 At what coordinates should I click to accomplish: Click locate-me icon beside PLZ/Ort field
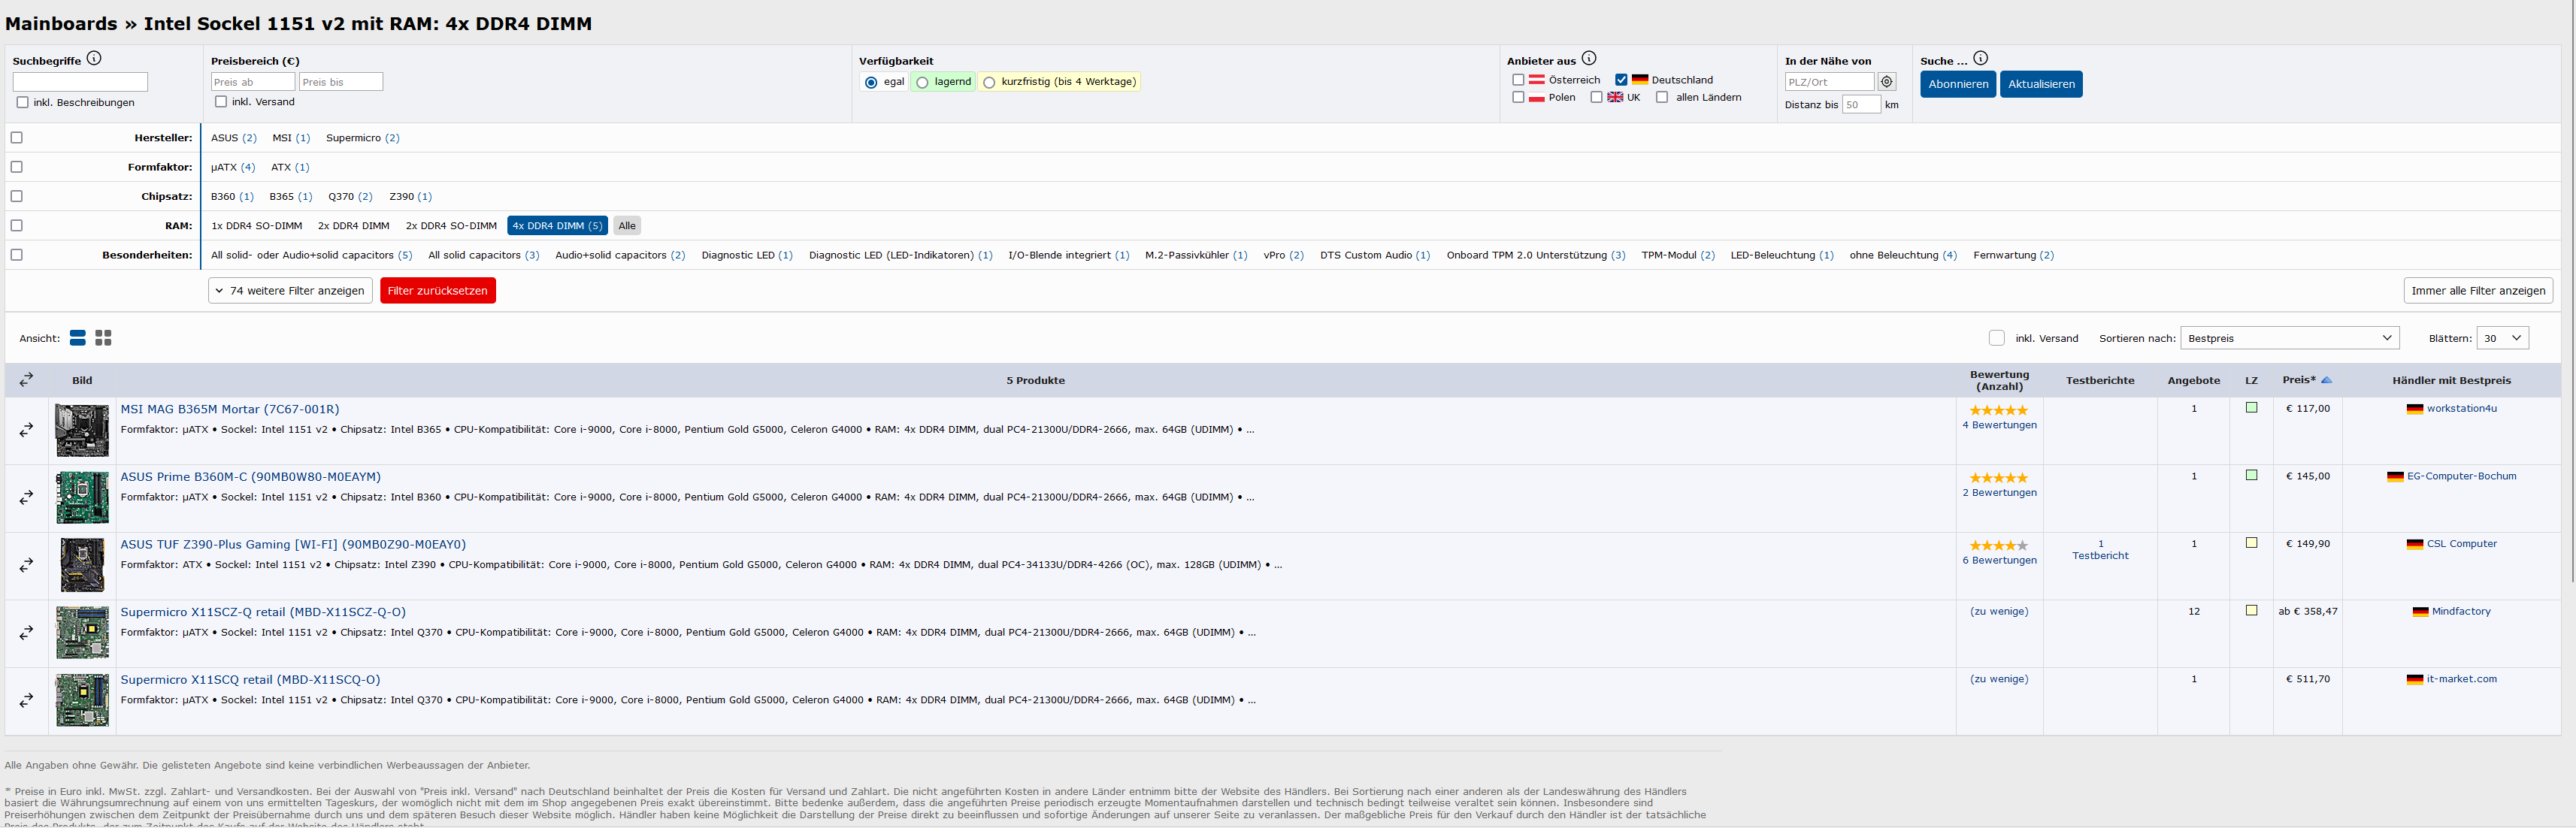1886,82
